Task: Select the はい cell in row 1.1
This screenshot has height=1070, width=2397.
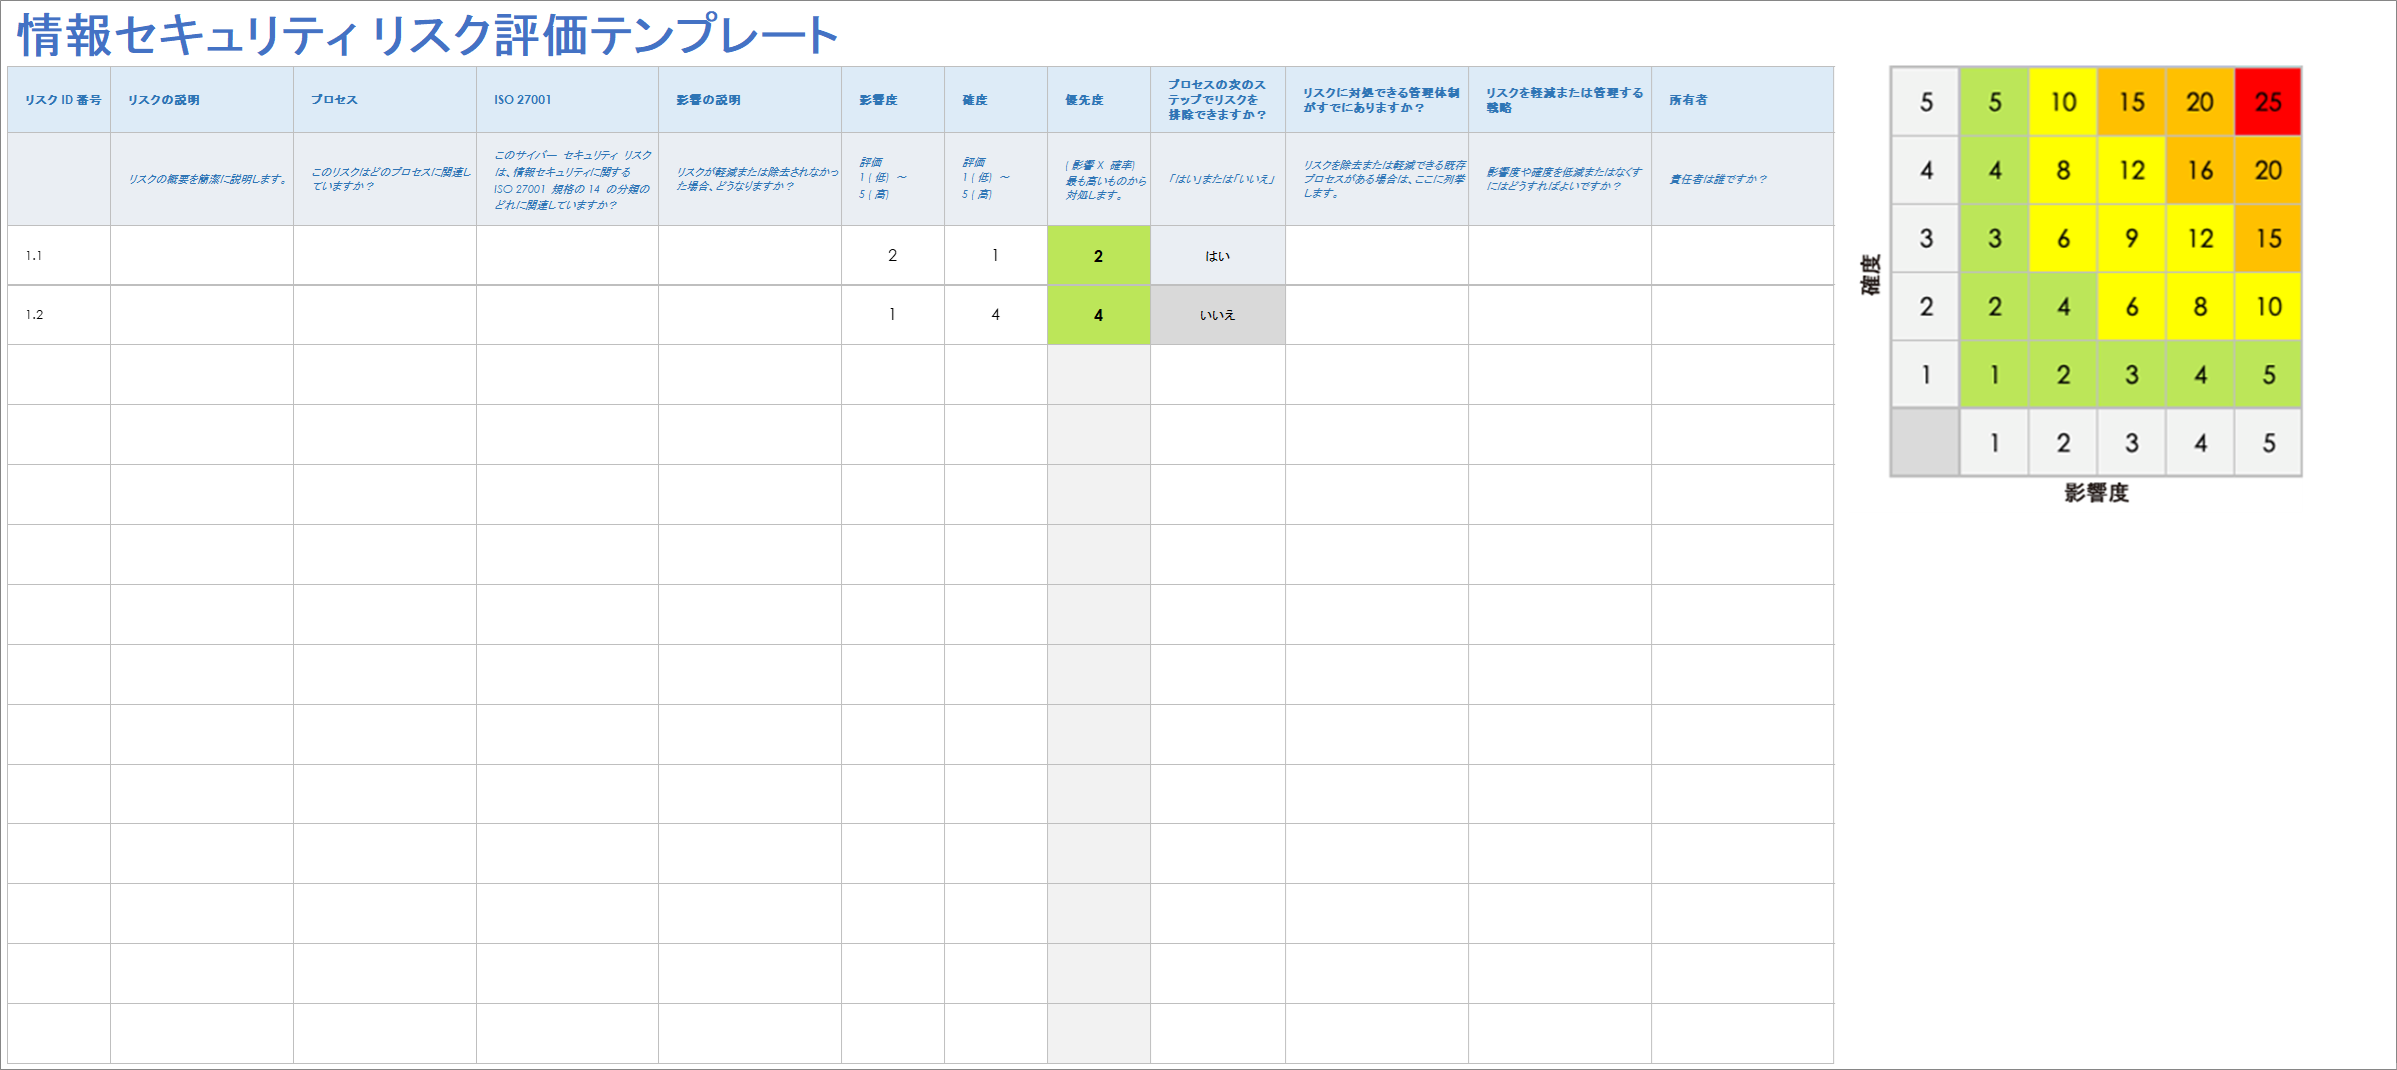Action: point(1218,255)
